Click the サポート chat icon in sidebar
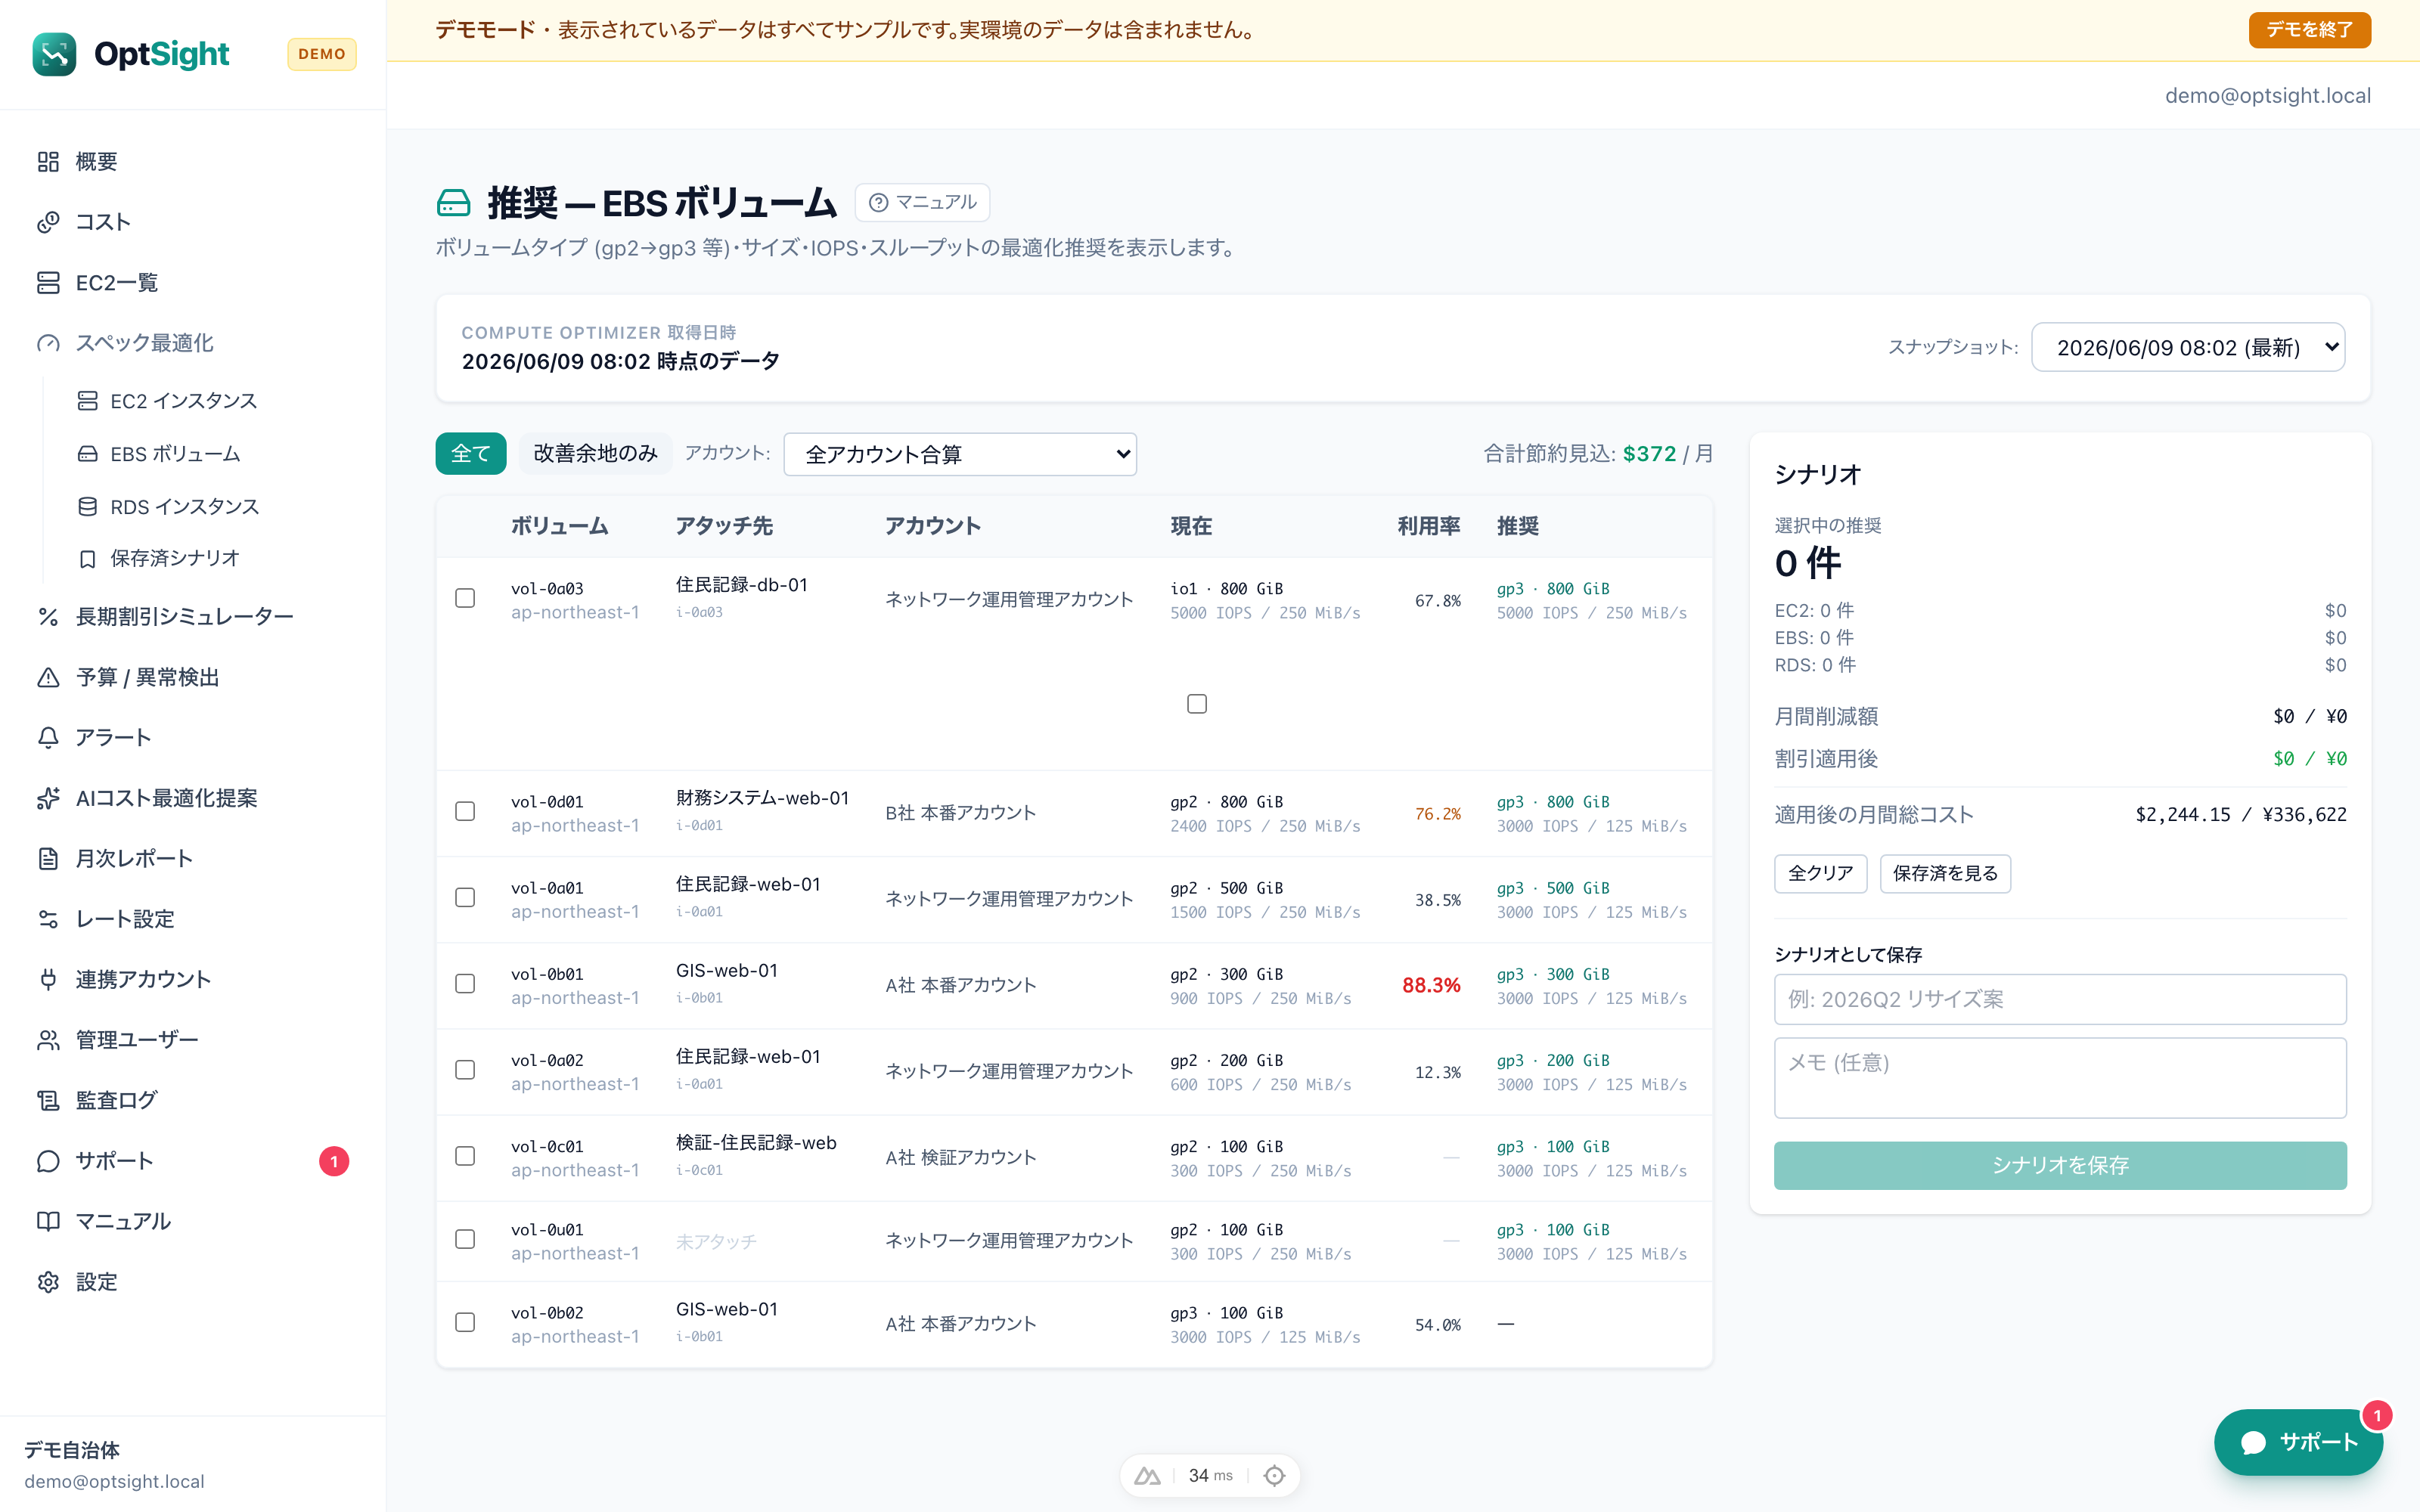Image resolution: width=2420 pixels, height=1512 pixels. coord(48,1161)
